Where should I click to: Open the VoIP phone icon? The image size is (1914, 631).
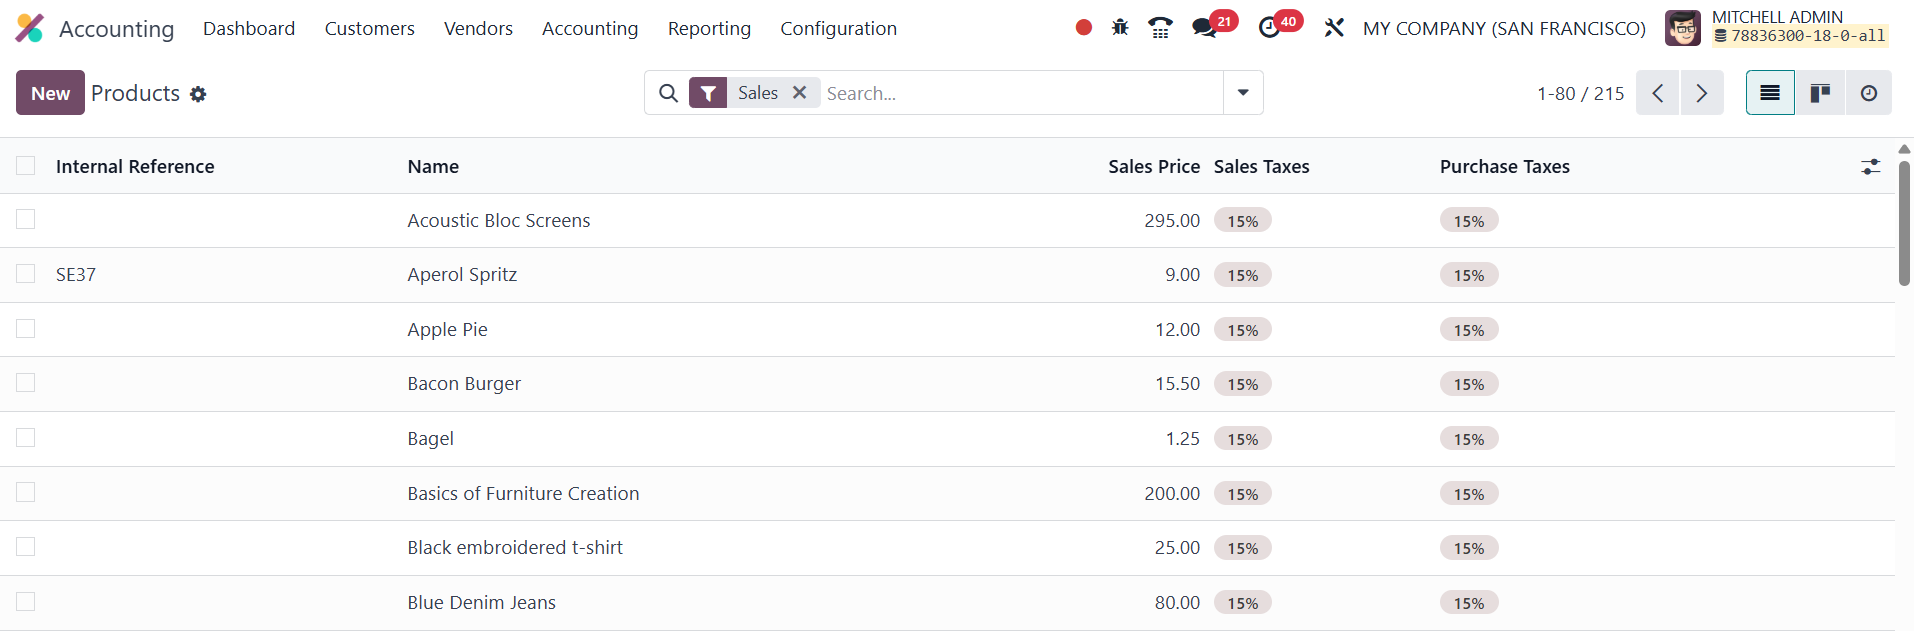coord(1160,28)
